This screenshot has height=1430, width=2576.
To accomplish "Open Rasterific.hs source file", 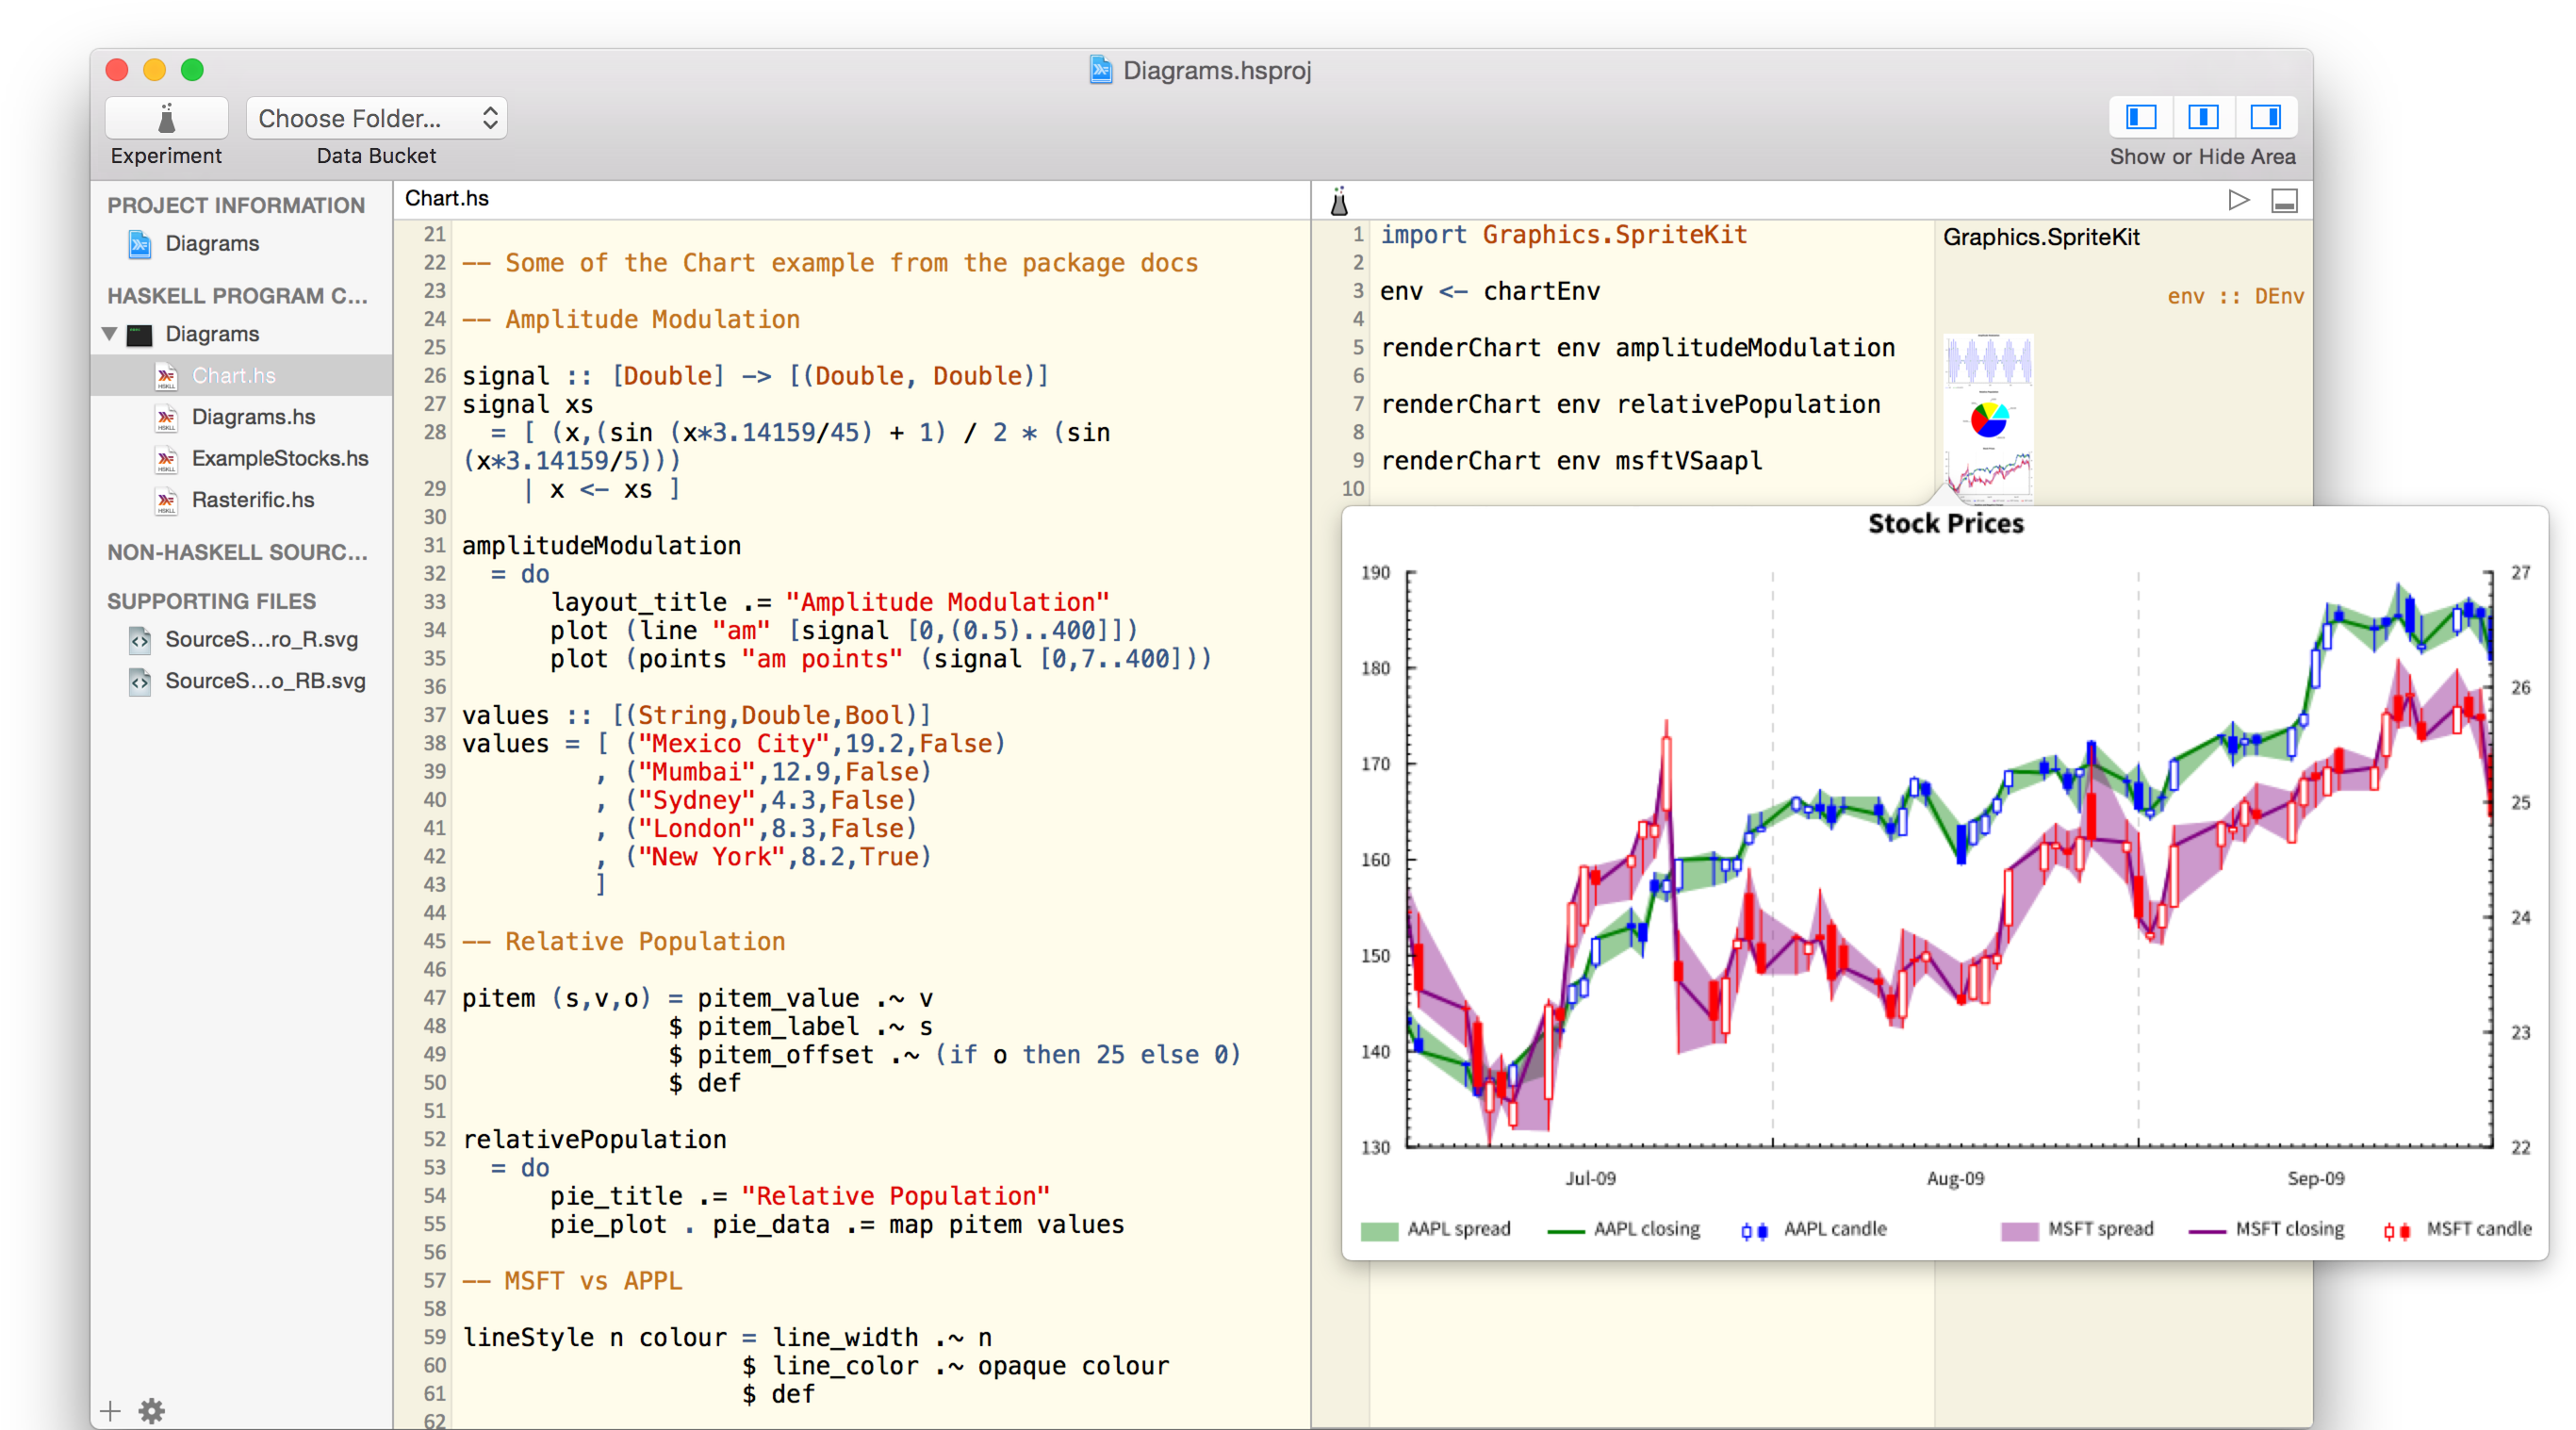I will pos(252,499).
